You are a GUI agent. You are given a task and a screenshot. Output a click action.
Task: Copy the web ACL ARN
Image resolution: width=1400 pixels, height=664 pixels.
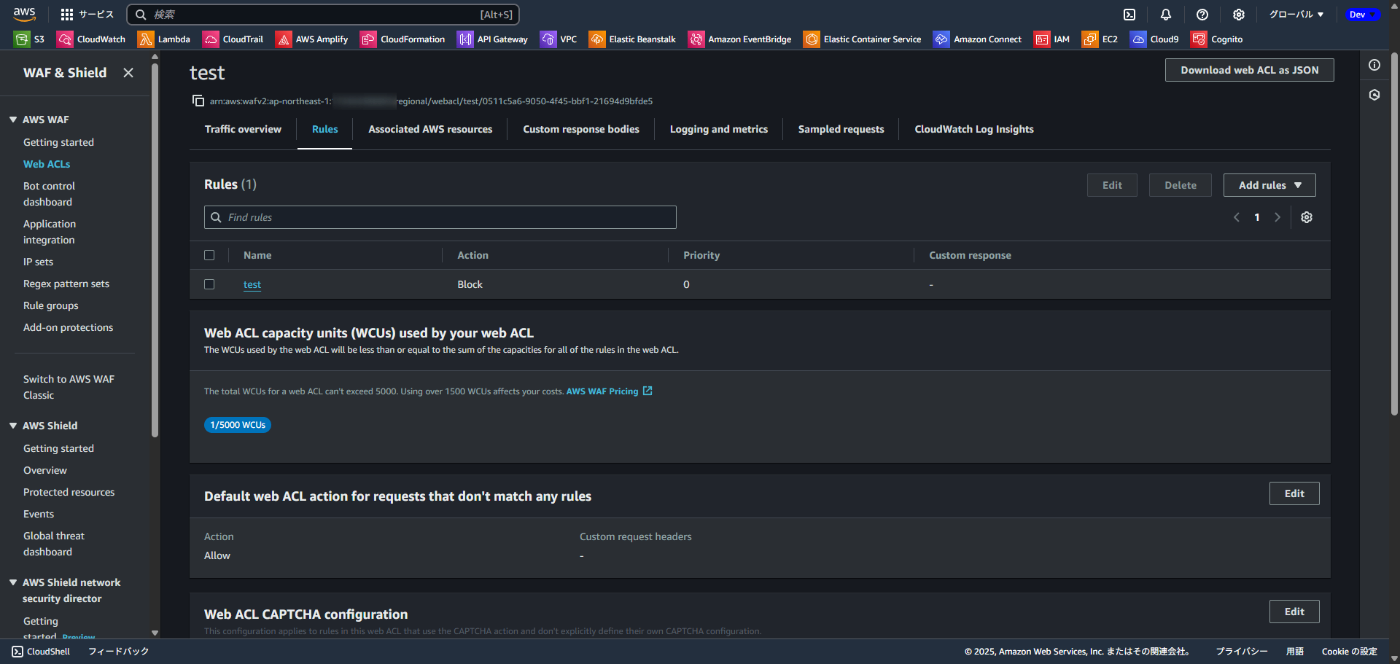[198, 101]
